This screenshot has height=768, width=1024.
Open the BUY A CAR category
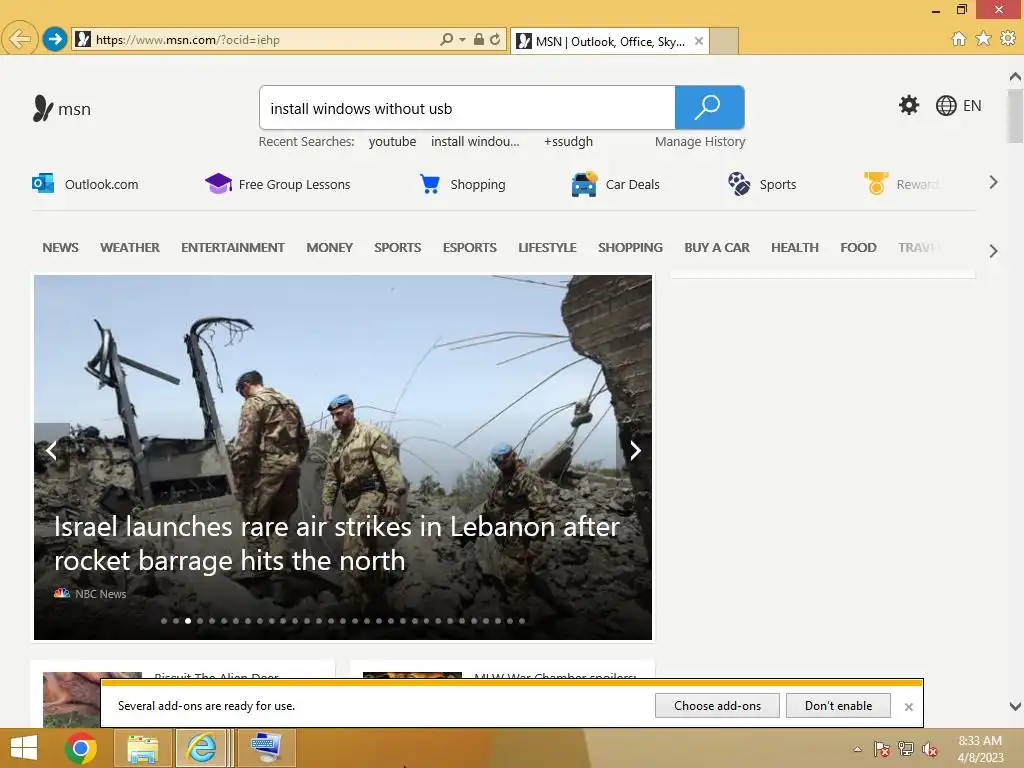(716, 248)
